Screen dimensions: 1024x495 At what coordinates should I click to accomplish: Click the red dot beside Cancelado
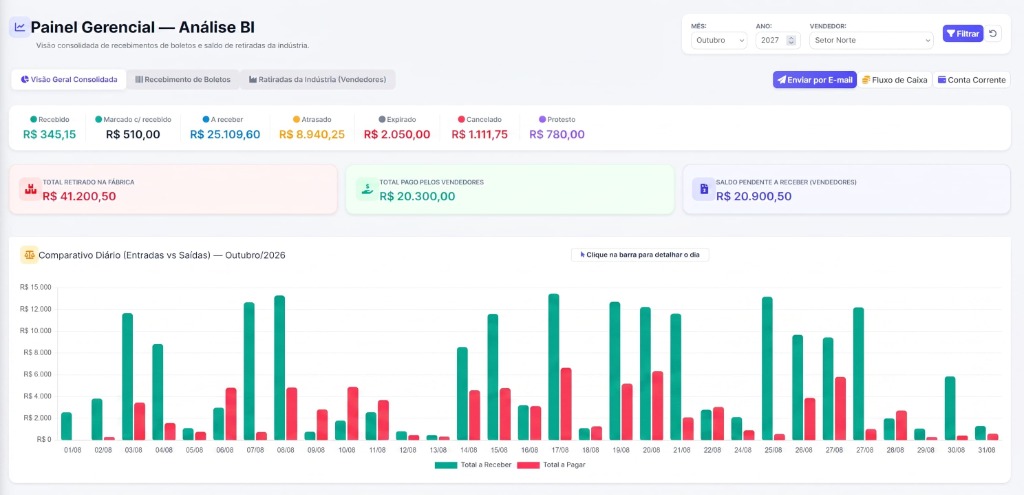point(461,120)
